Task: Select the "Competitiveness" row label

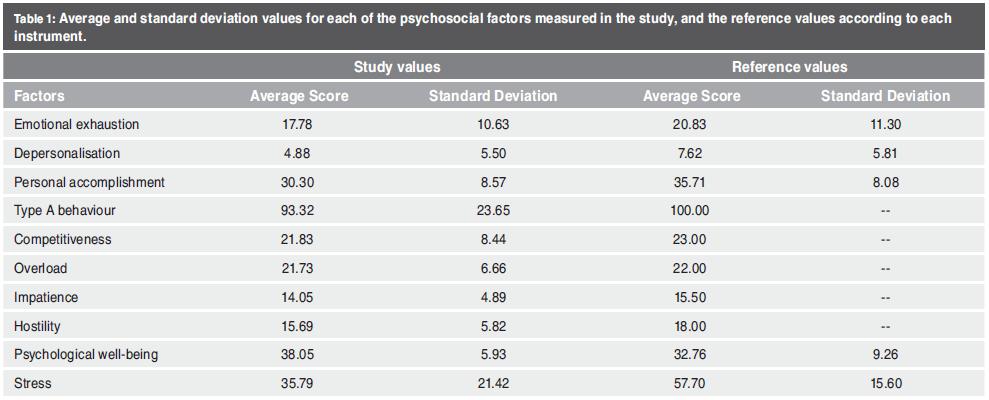Action: pos(63,241)
